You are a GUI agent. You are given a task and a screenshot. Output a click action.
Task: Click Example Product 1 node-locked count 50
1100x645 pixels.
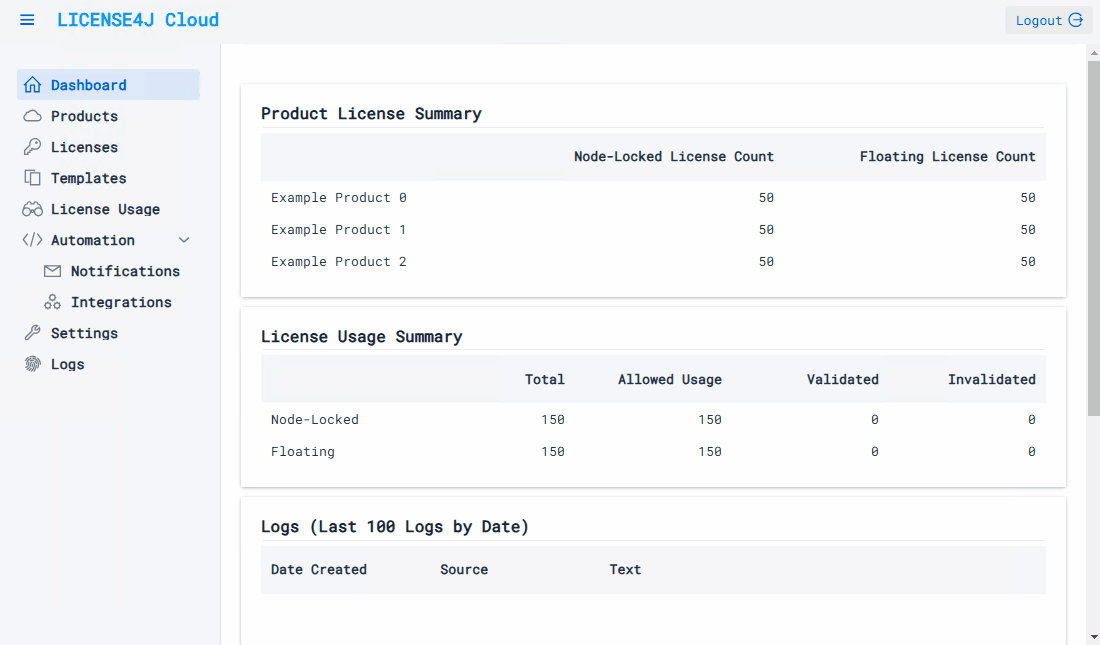click(766, 230)
